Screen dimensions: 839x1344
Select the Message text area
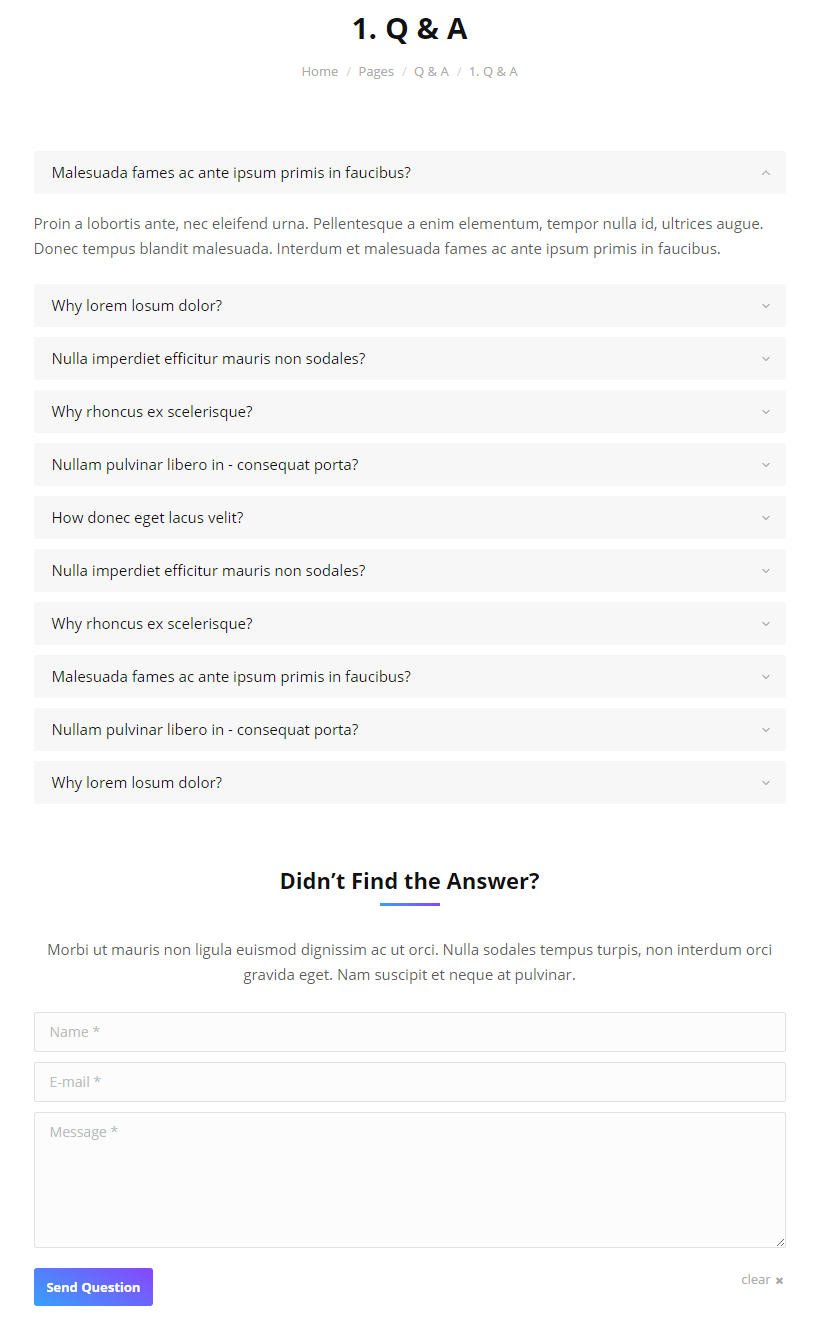click(409, 1180)
